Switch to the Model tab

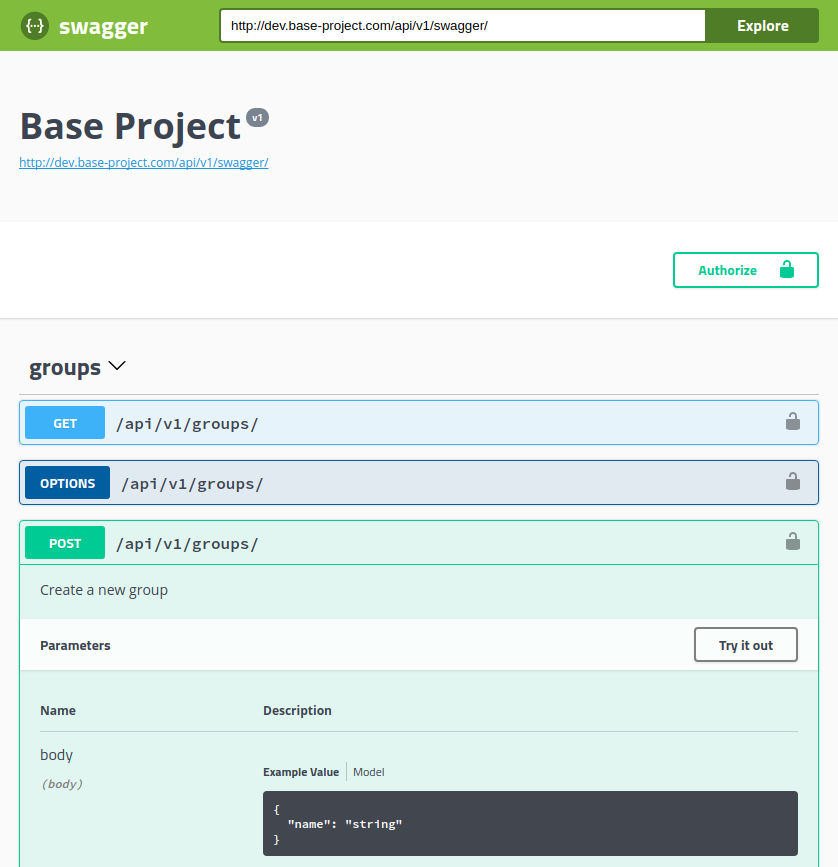368,771
